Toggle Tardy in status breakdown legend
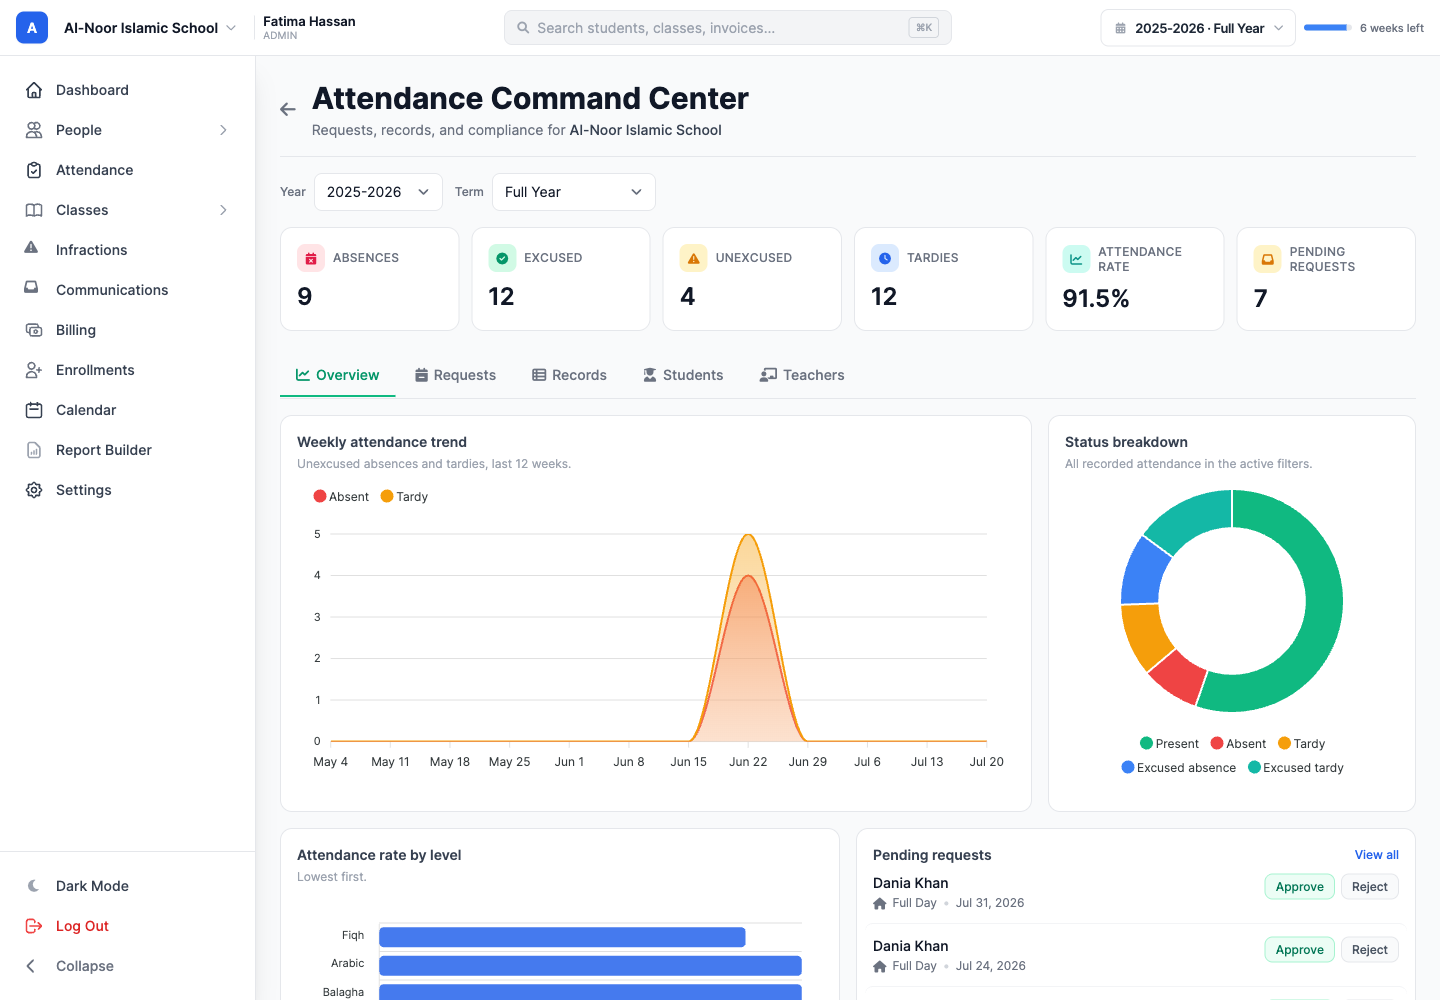 [1301, 743]
